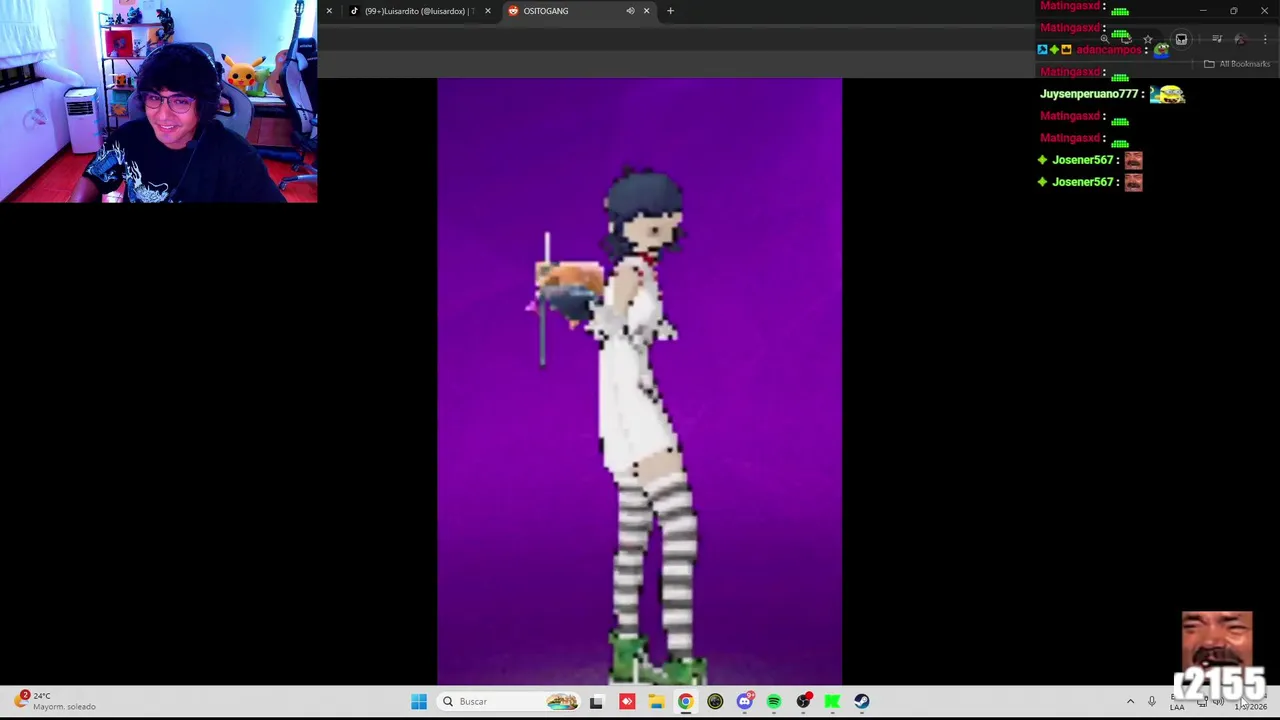Click the pixel-art character video

[x=639, y=382]
